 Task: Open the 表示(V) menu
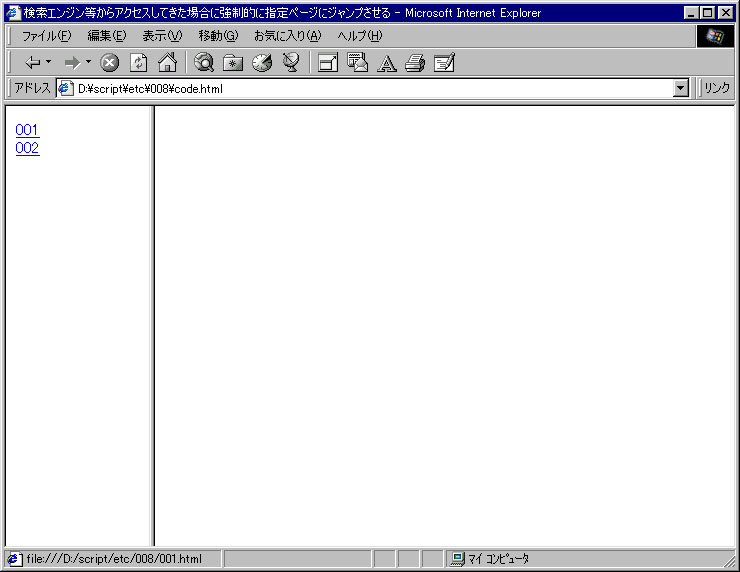(x=162, y=36)
